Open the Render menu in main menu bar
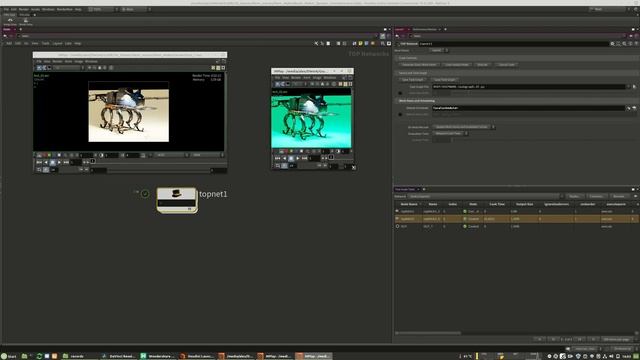Screen dimensions: 640x360 coord(24,9)
